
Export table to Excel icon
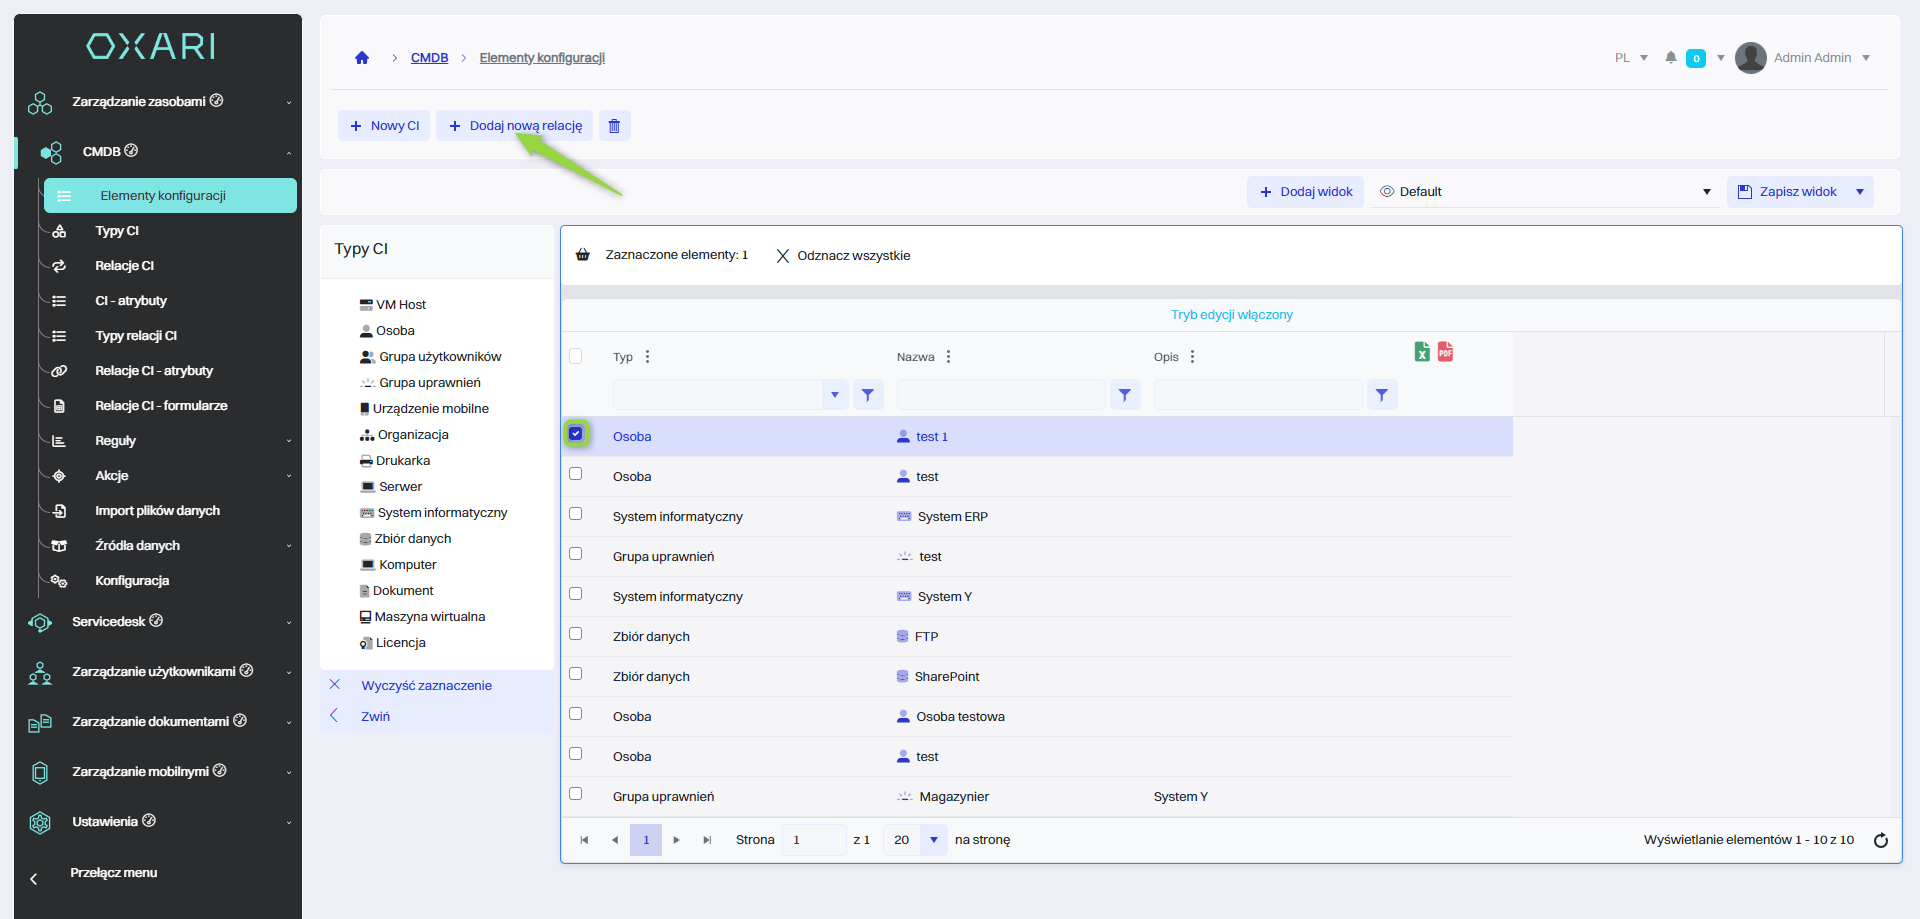click(1421, 351)
